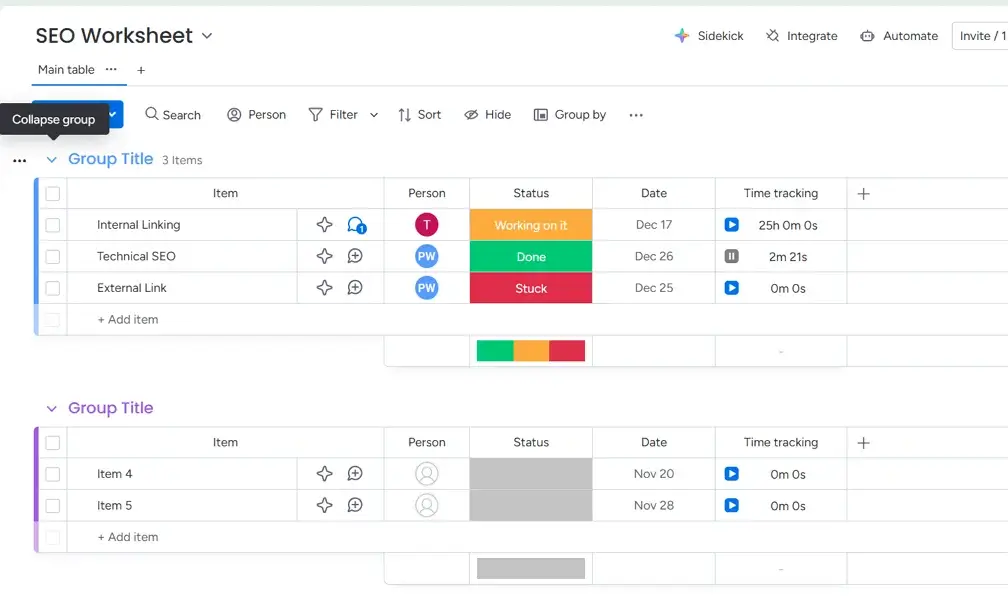Open the Hide columns option

(x=487, y=114)
